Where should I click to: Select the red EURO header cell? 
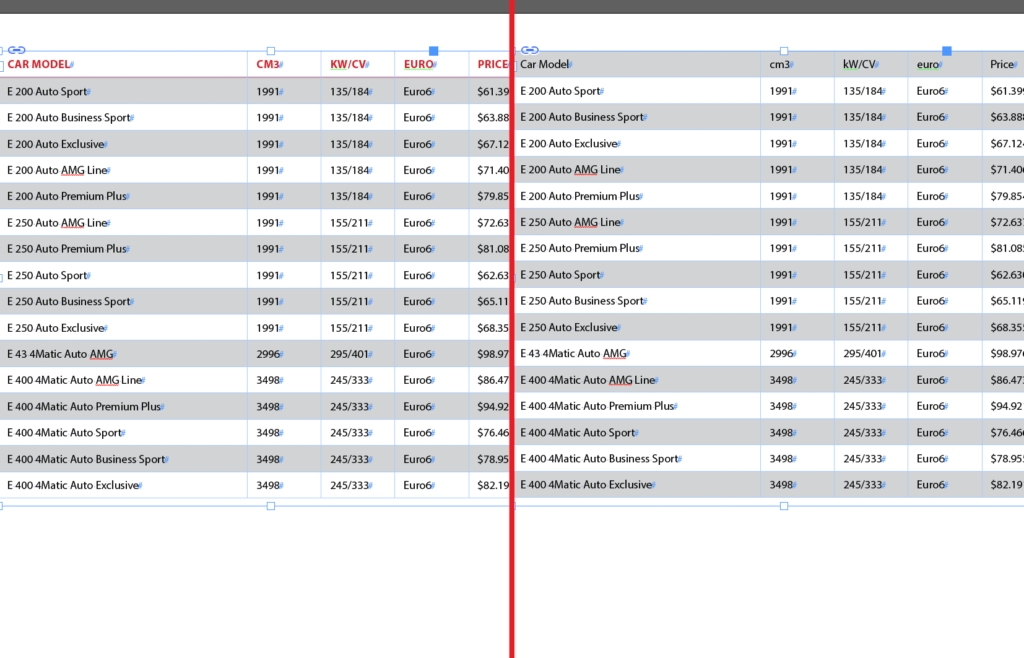[419, 64]
